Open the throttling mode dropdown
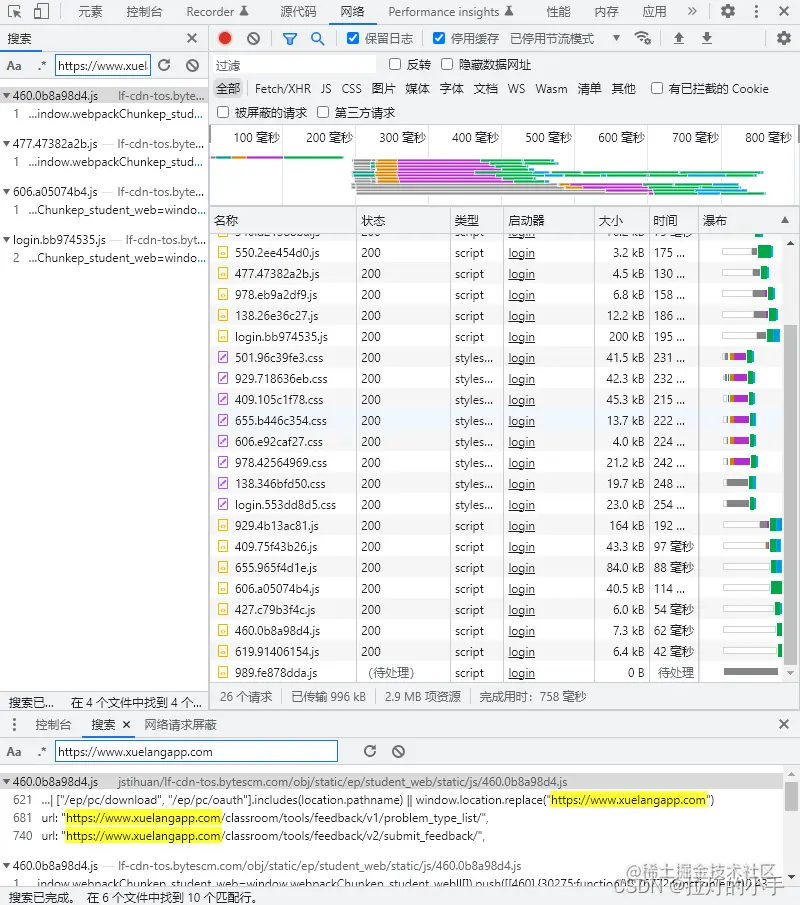 click(616, 38)
